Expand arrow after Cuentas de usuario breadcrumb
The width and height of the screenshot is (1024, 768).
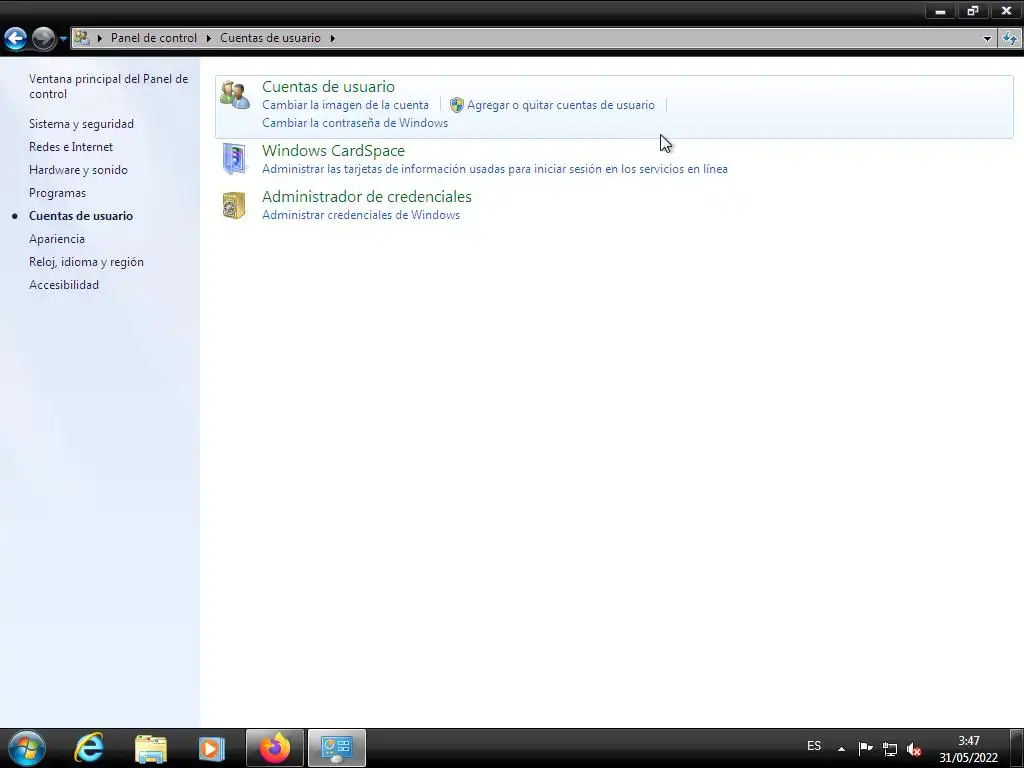(332, 38)
